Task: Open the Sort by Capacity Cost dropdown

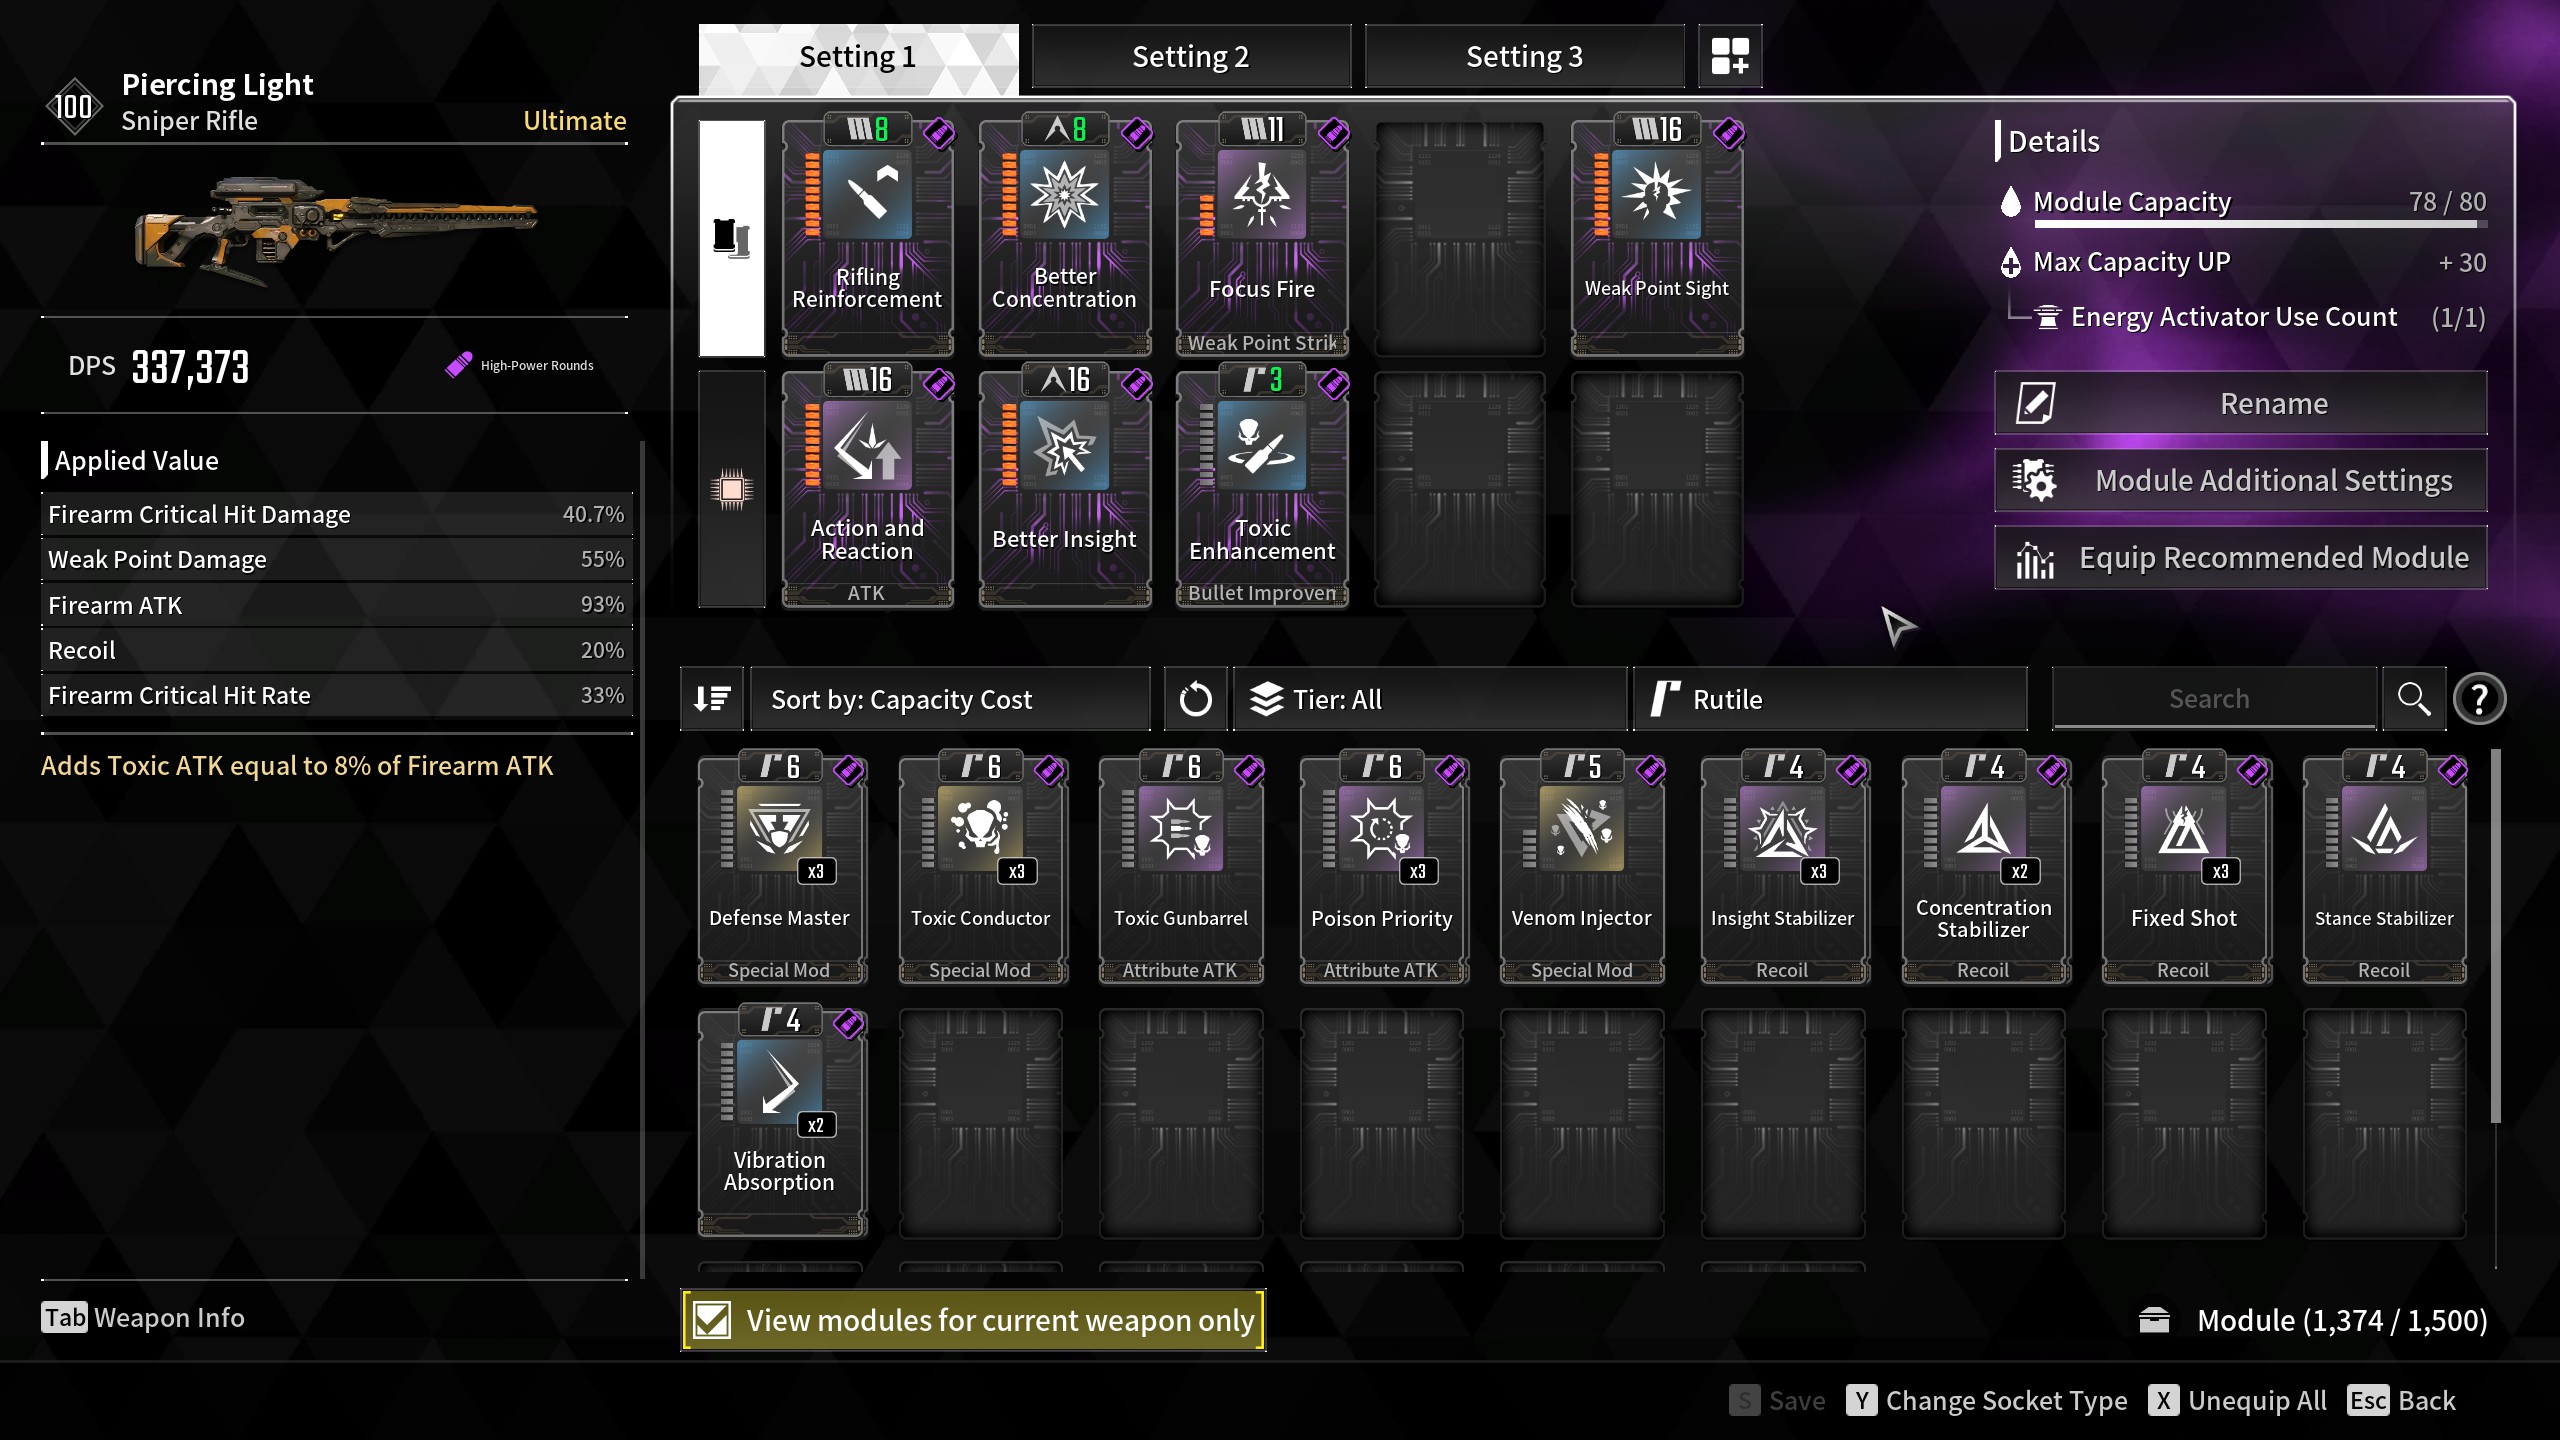Action: pyautogui.click(x=950, y=699)
